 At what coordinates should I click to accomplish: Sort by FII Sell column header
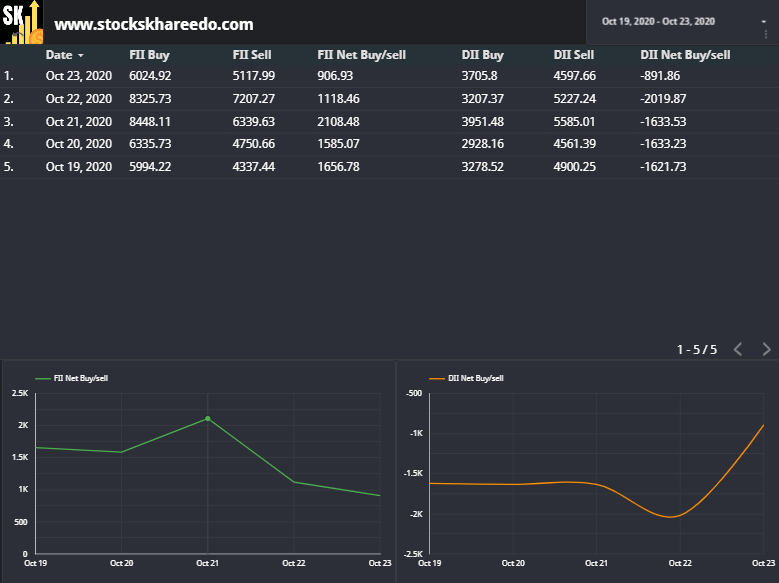click(x=252, y=55)
